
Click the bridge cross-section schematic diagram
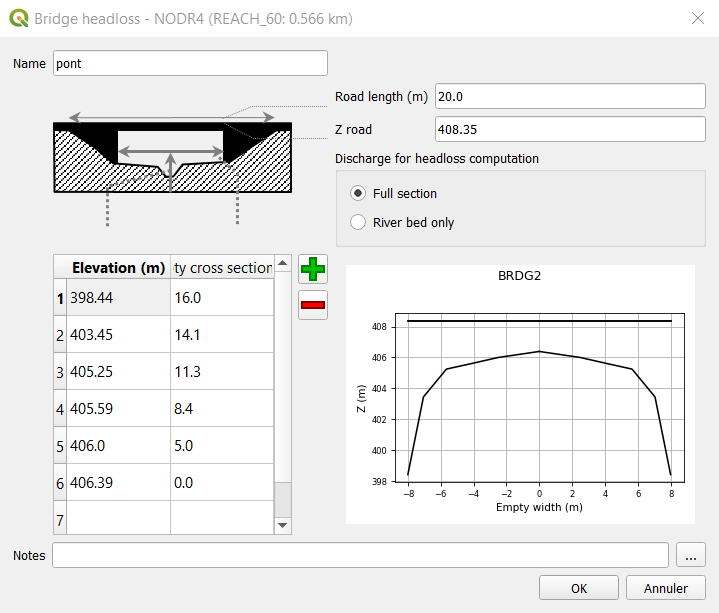point(172,157)
